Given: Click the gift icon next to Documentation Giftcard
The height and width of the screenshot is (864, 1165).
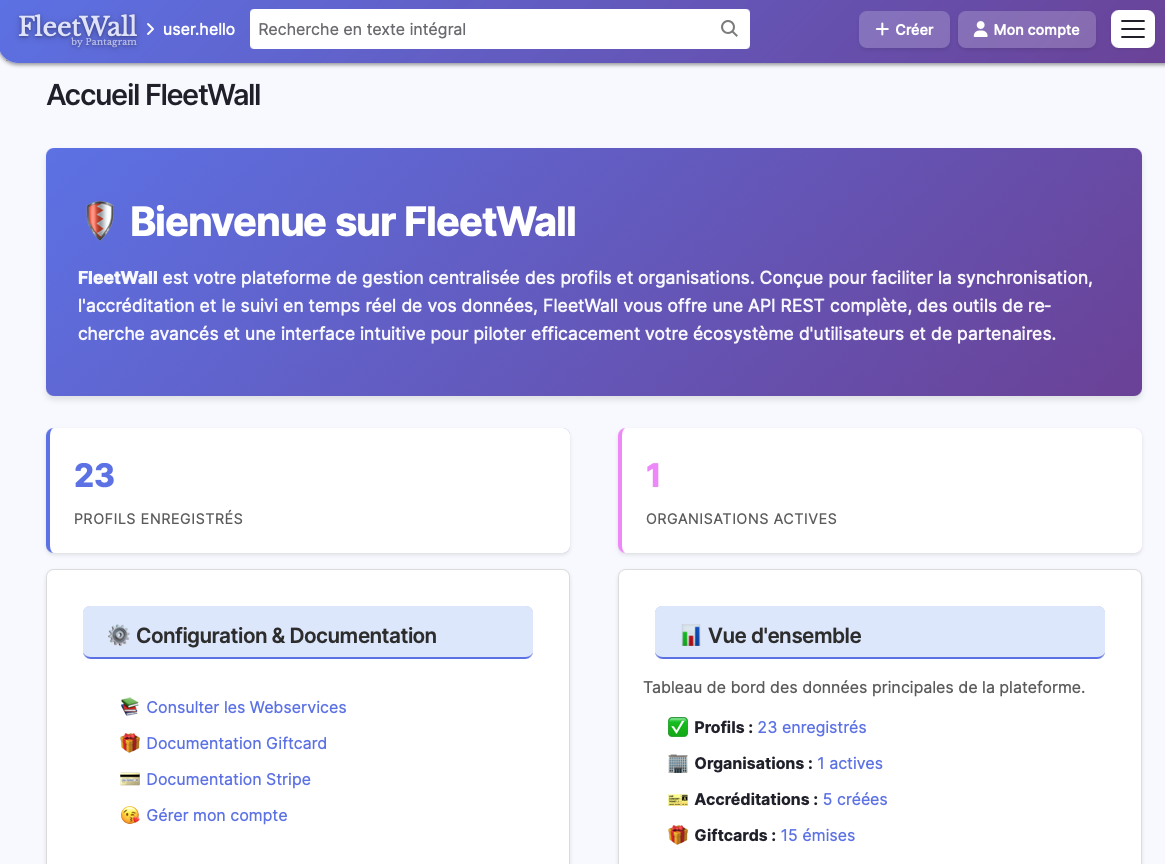Looking at the screenshot, I should [x=130, y=742].
